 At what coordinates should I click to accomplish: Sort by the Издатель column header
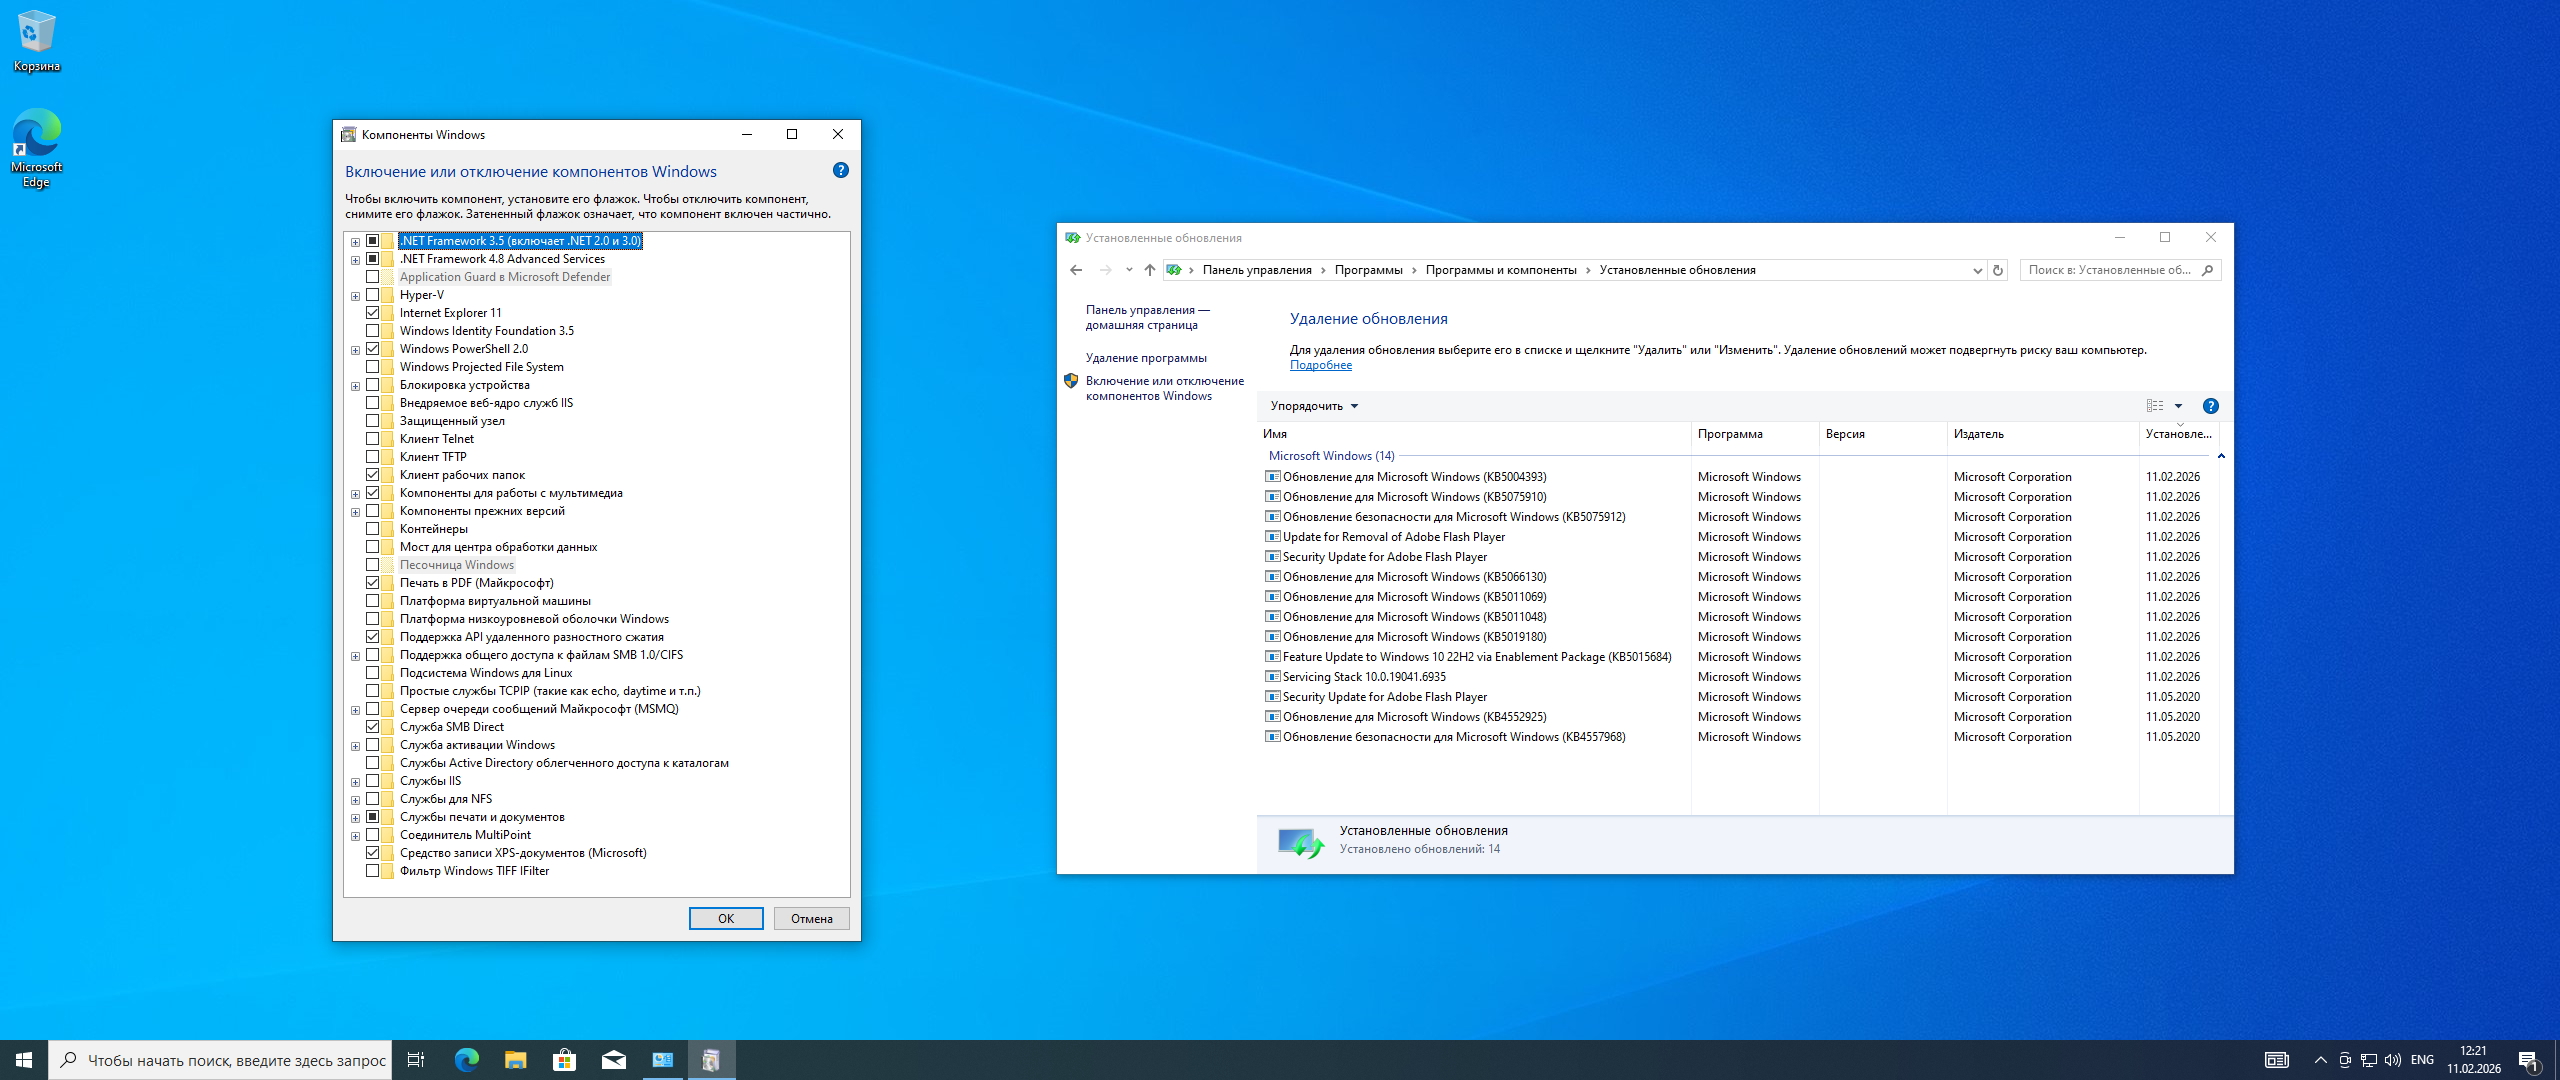coord(1978,434)
